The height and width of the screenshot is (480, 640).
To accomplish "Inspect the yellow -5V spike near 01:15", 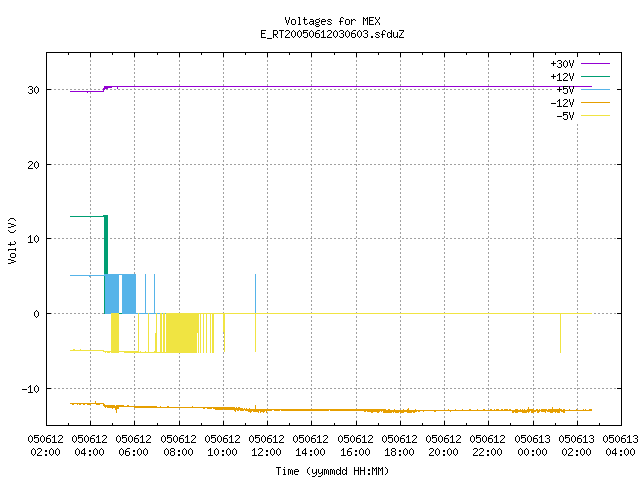I will 560,333.
